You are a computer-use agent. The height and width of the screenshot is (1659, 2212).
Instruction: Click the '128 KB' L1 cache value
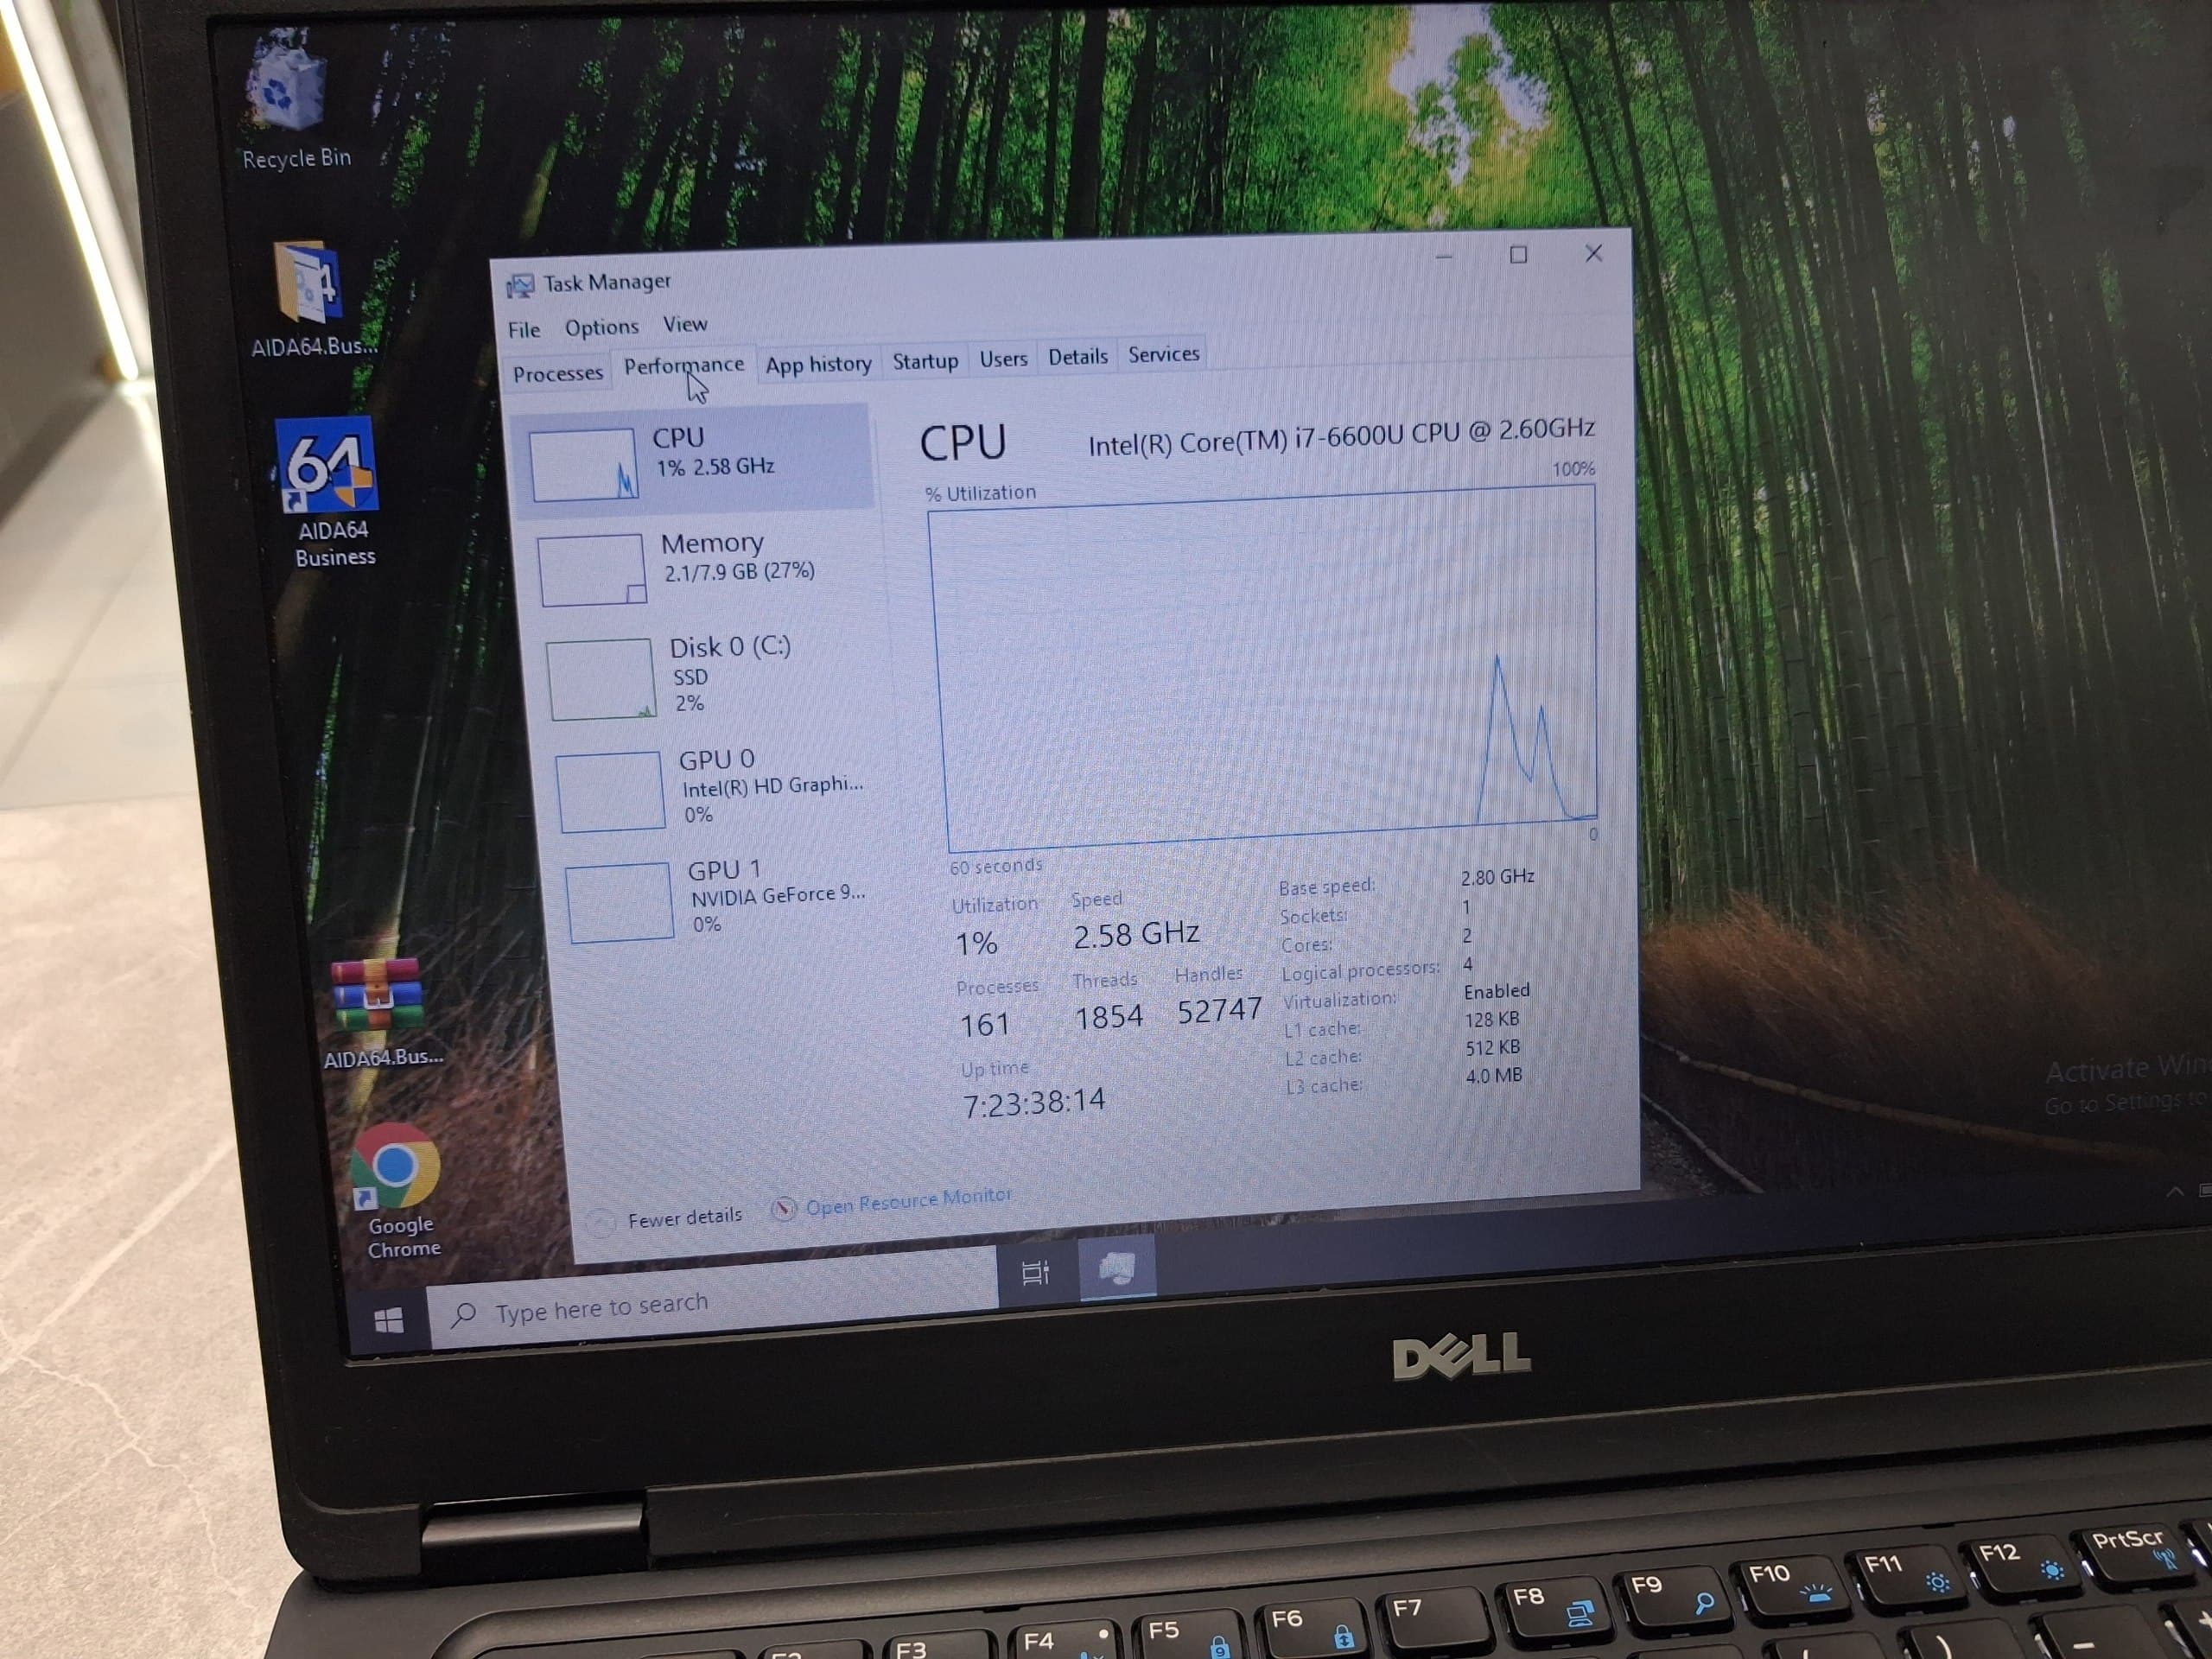[1491, 1020]
